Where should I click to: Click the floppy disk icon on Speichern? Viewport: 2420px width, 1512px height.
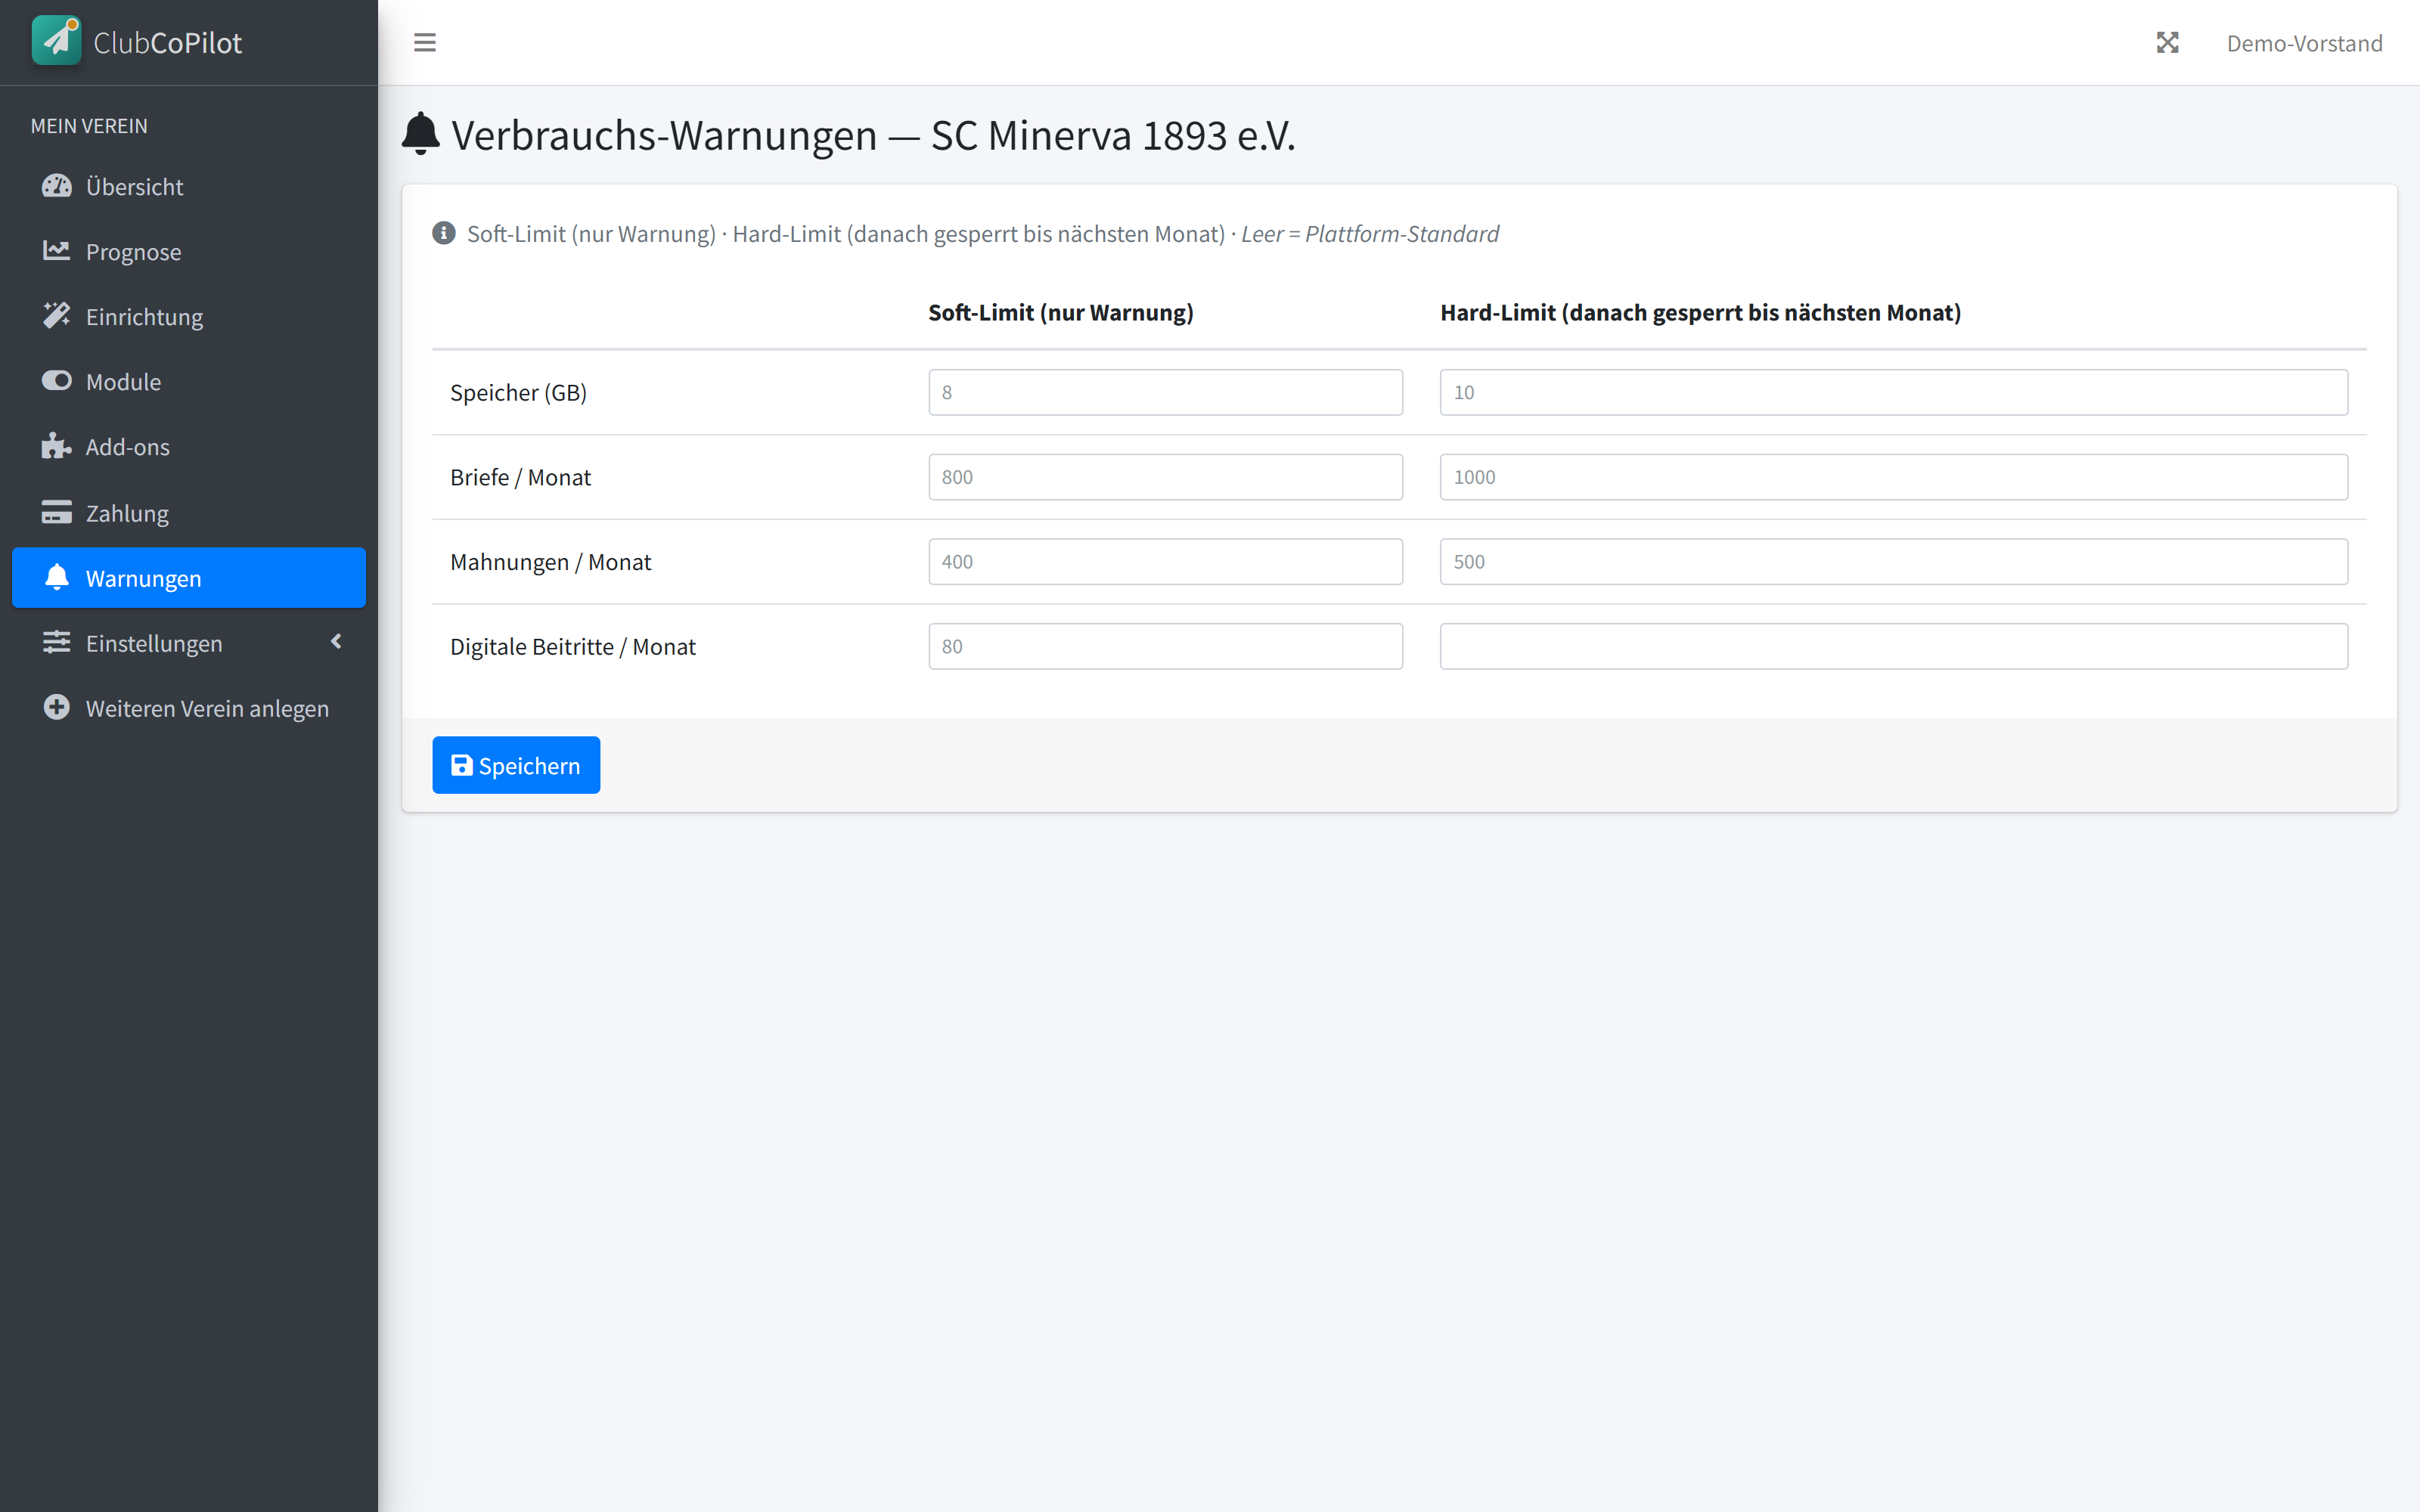coord(462,765)
